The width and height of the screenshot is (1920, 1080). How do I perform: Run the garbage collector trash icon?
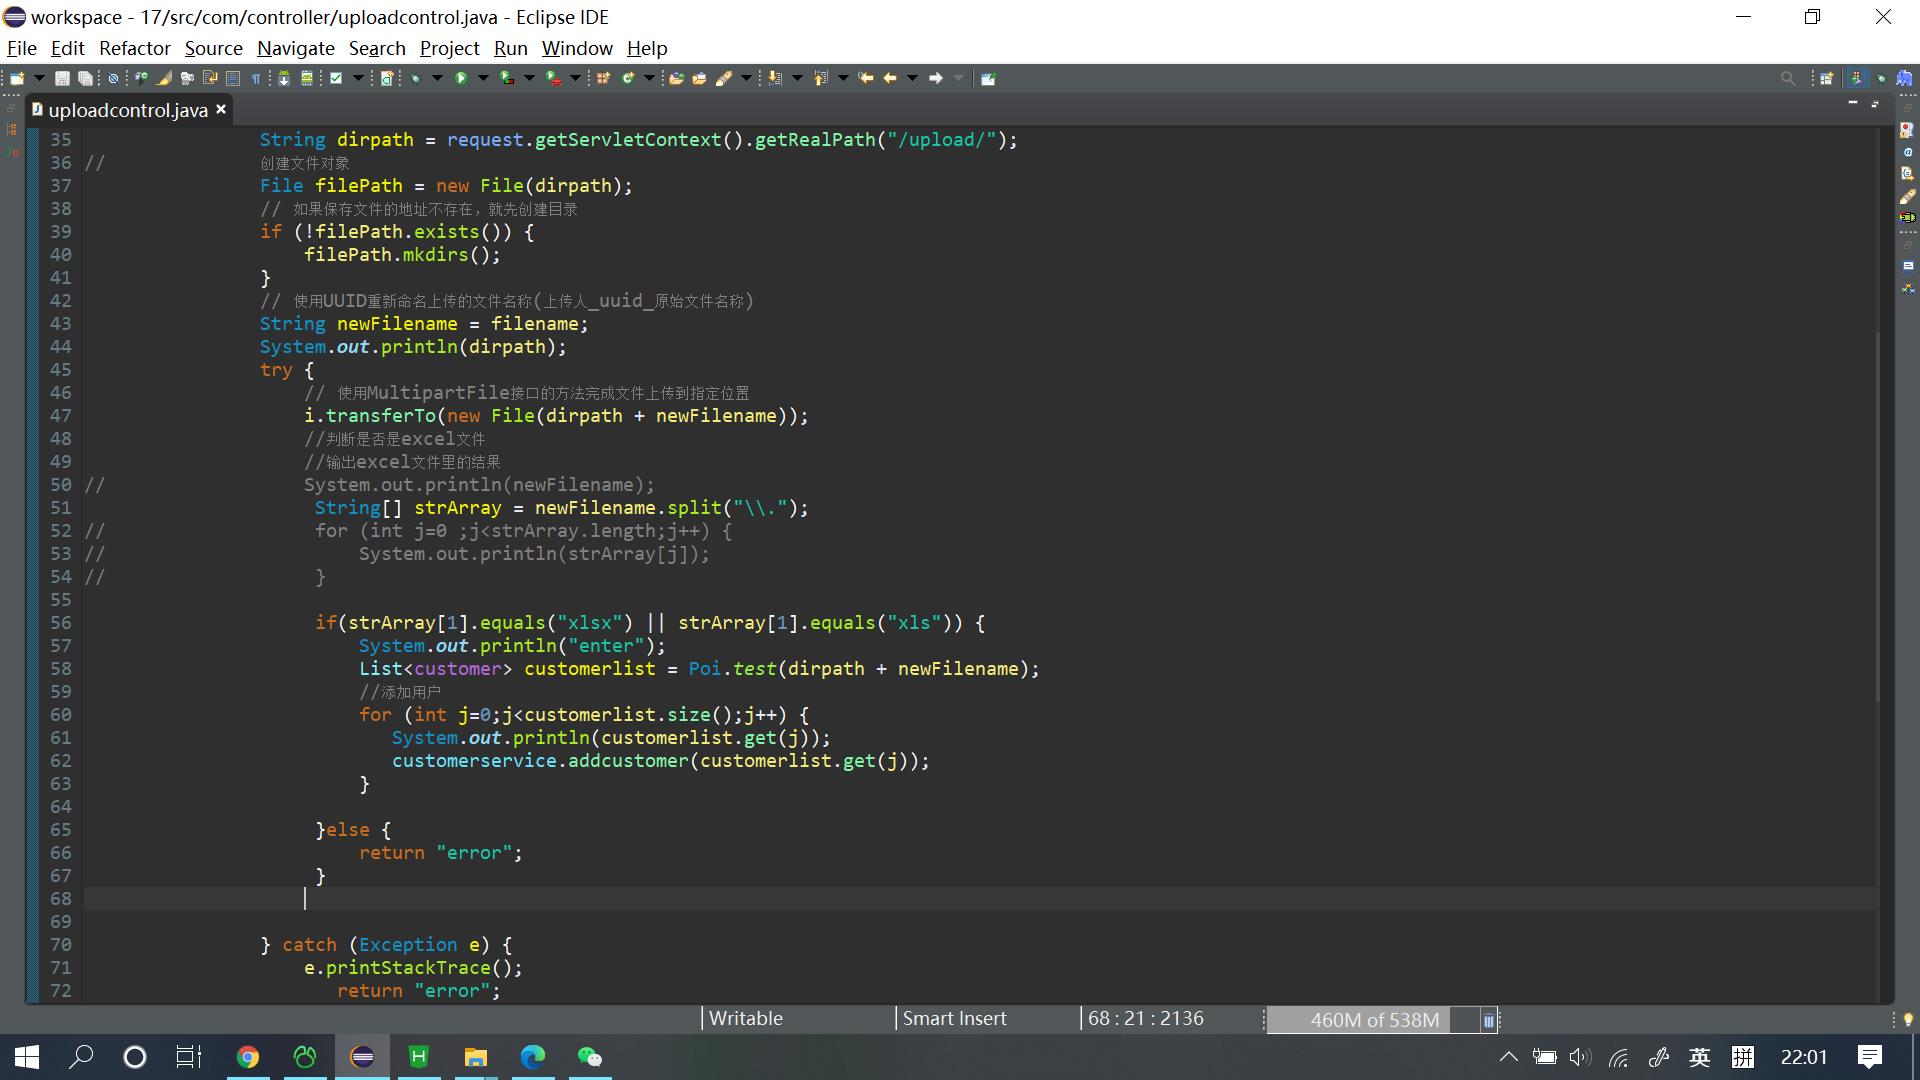coord(1488,1020)
